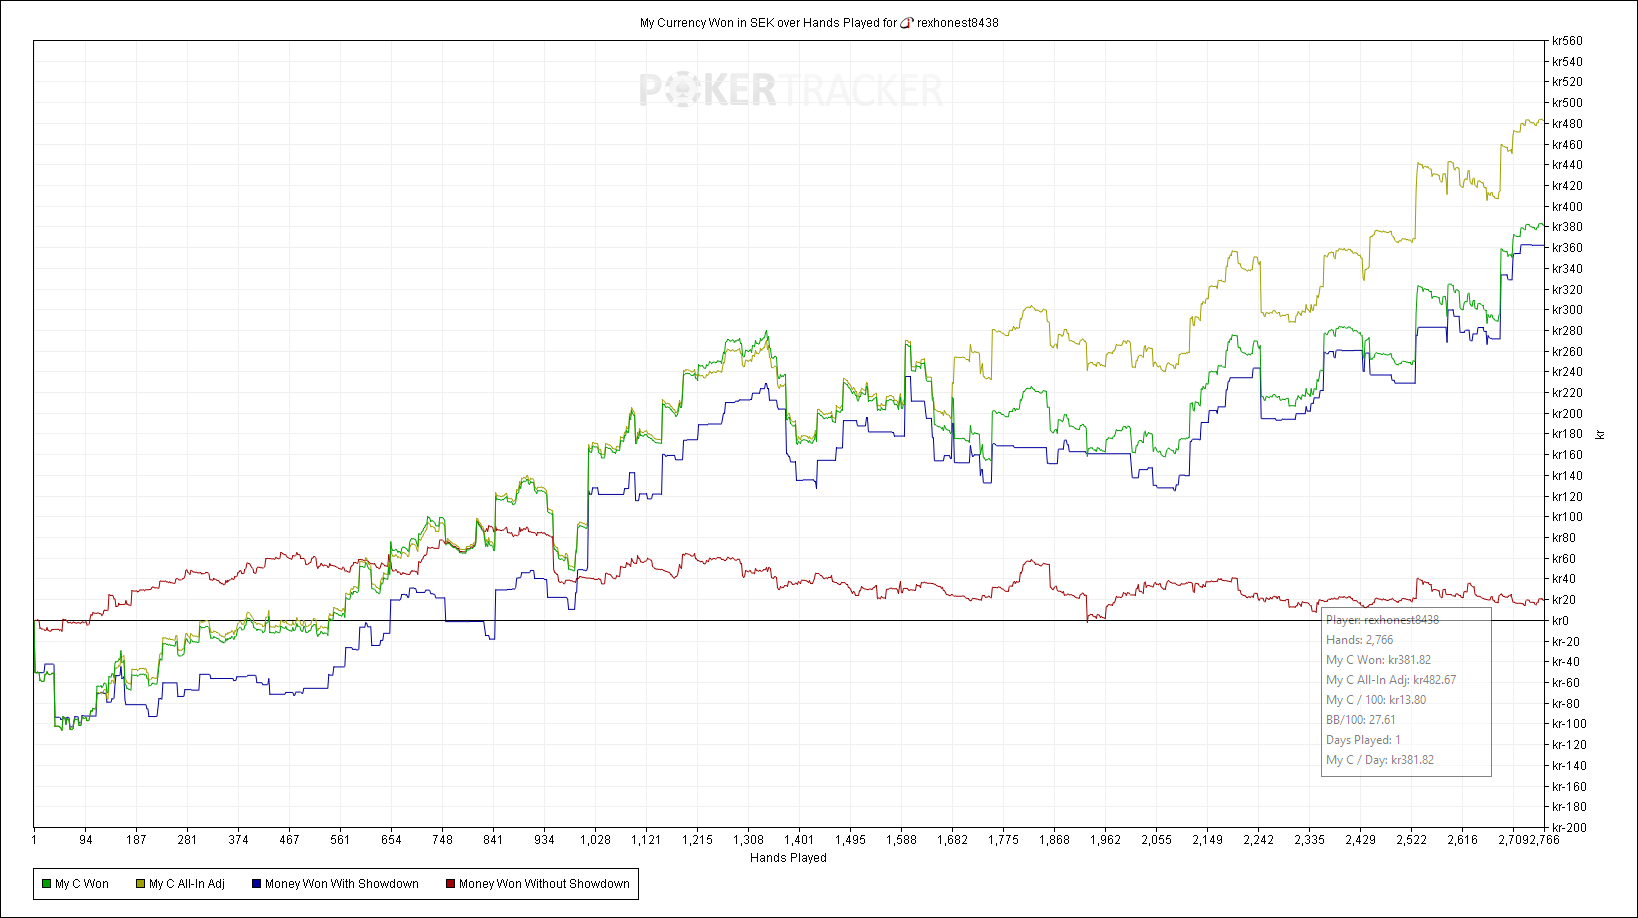Click the PokerTracker watermark chip logo
Screen dimensions: 1638x918
coord(681,91)
